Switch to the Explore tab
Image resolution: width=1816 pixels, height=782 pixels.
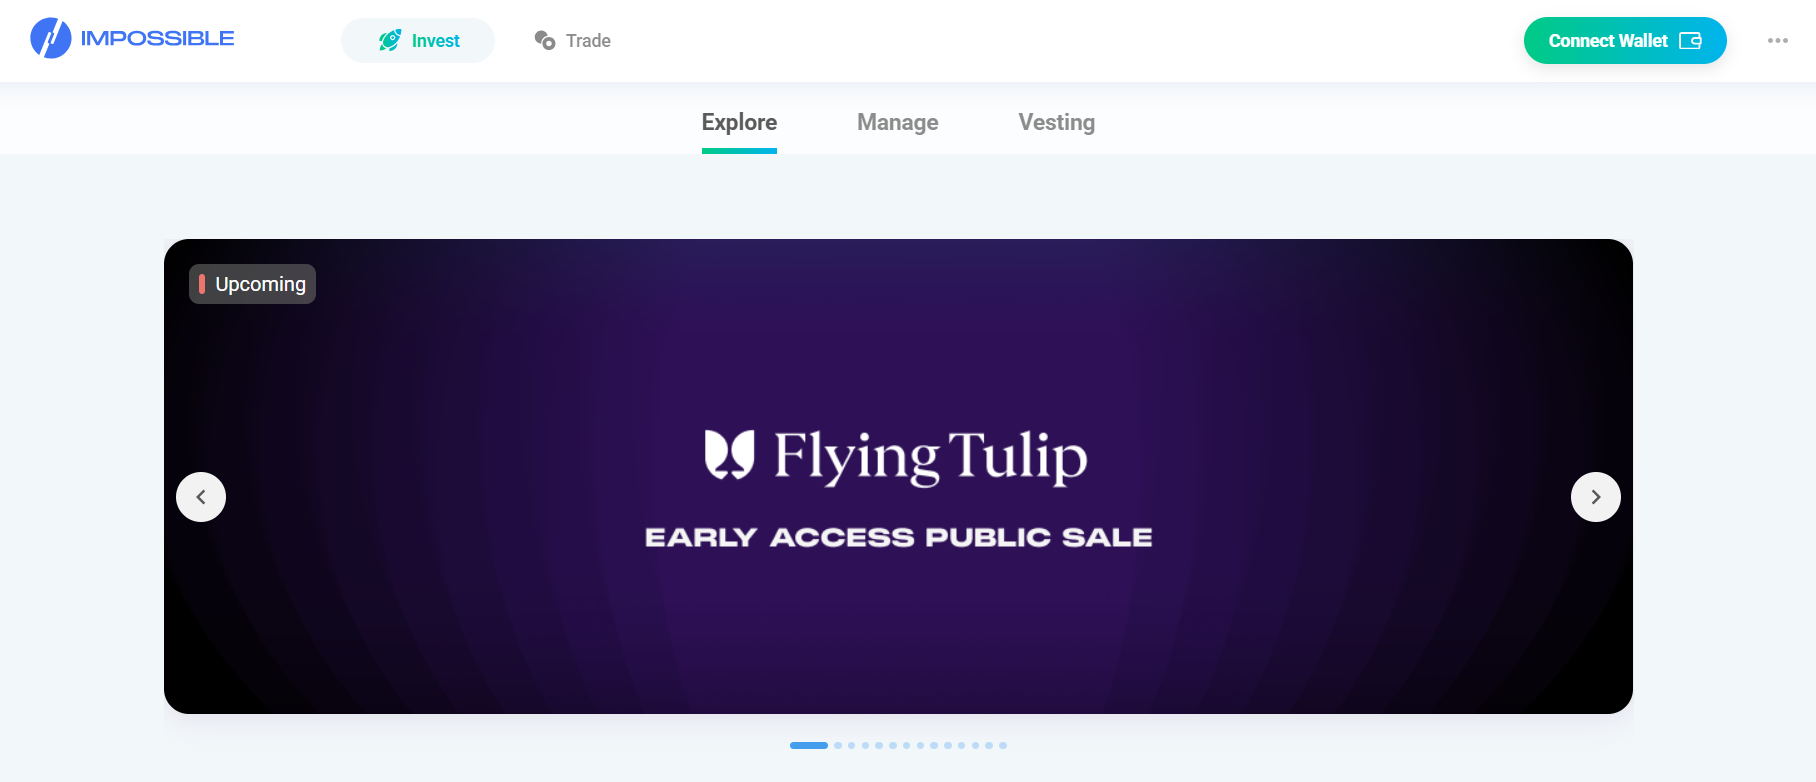pos(739,123)
